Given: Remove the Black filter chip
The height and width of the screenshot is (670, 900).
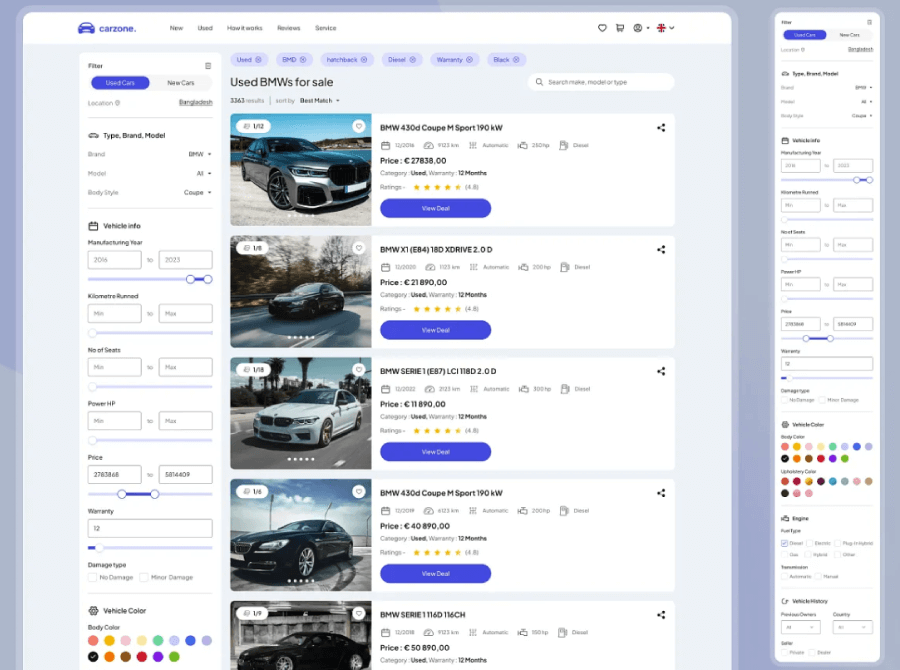Looking at the screenshot, I should pos(516,60).
